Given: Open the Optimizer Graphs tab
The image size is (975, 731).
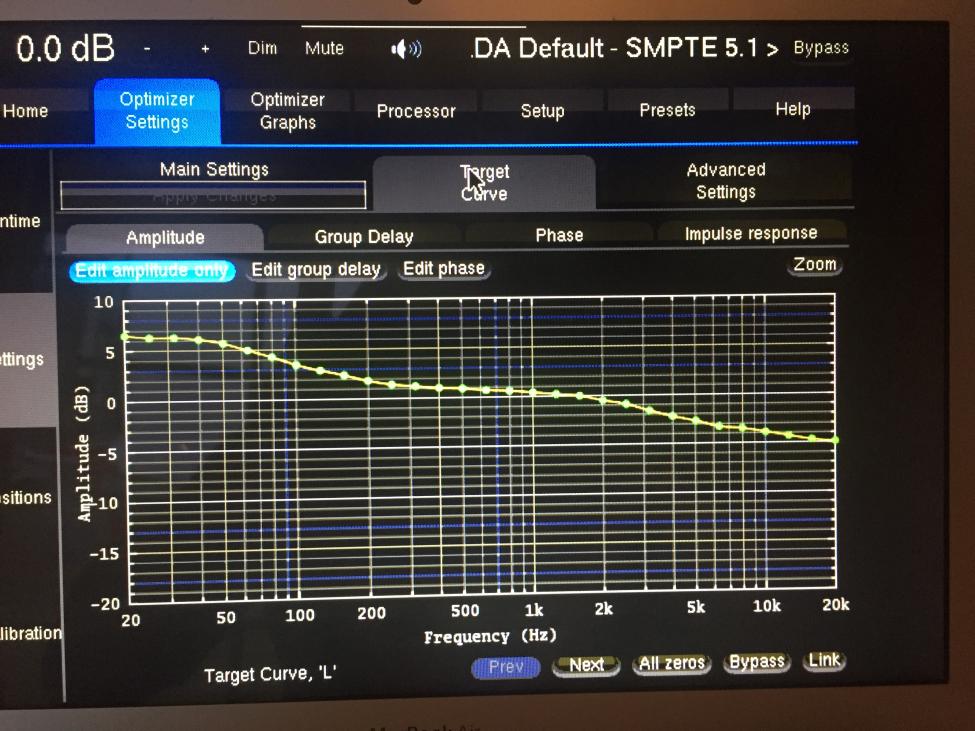Looking at the screenshot, I should [287, 111].
